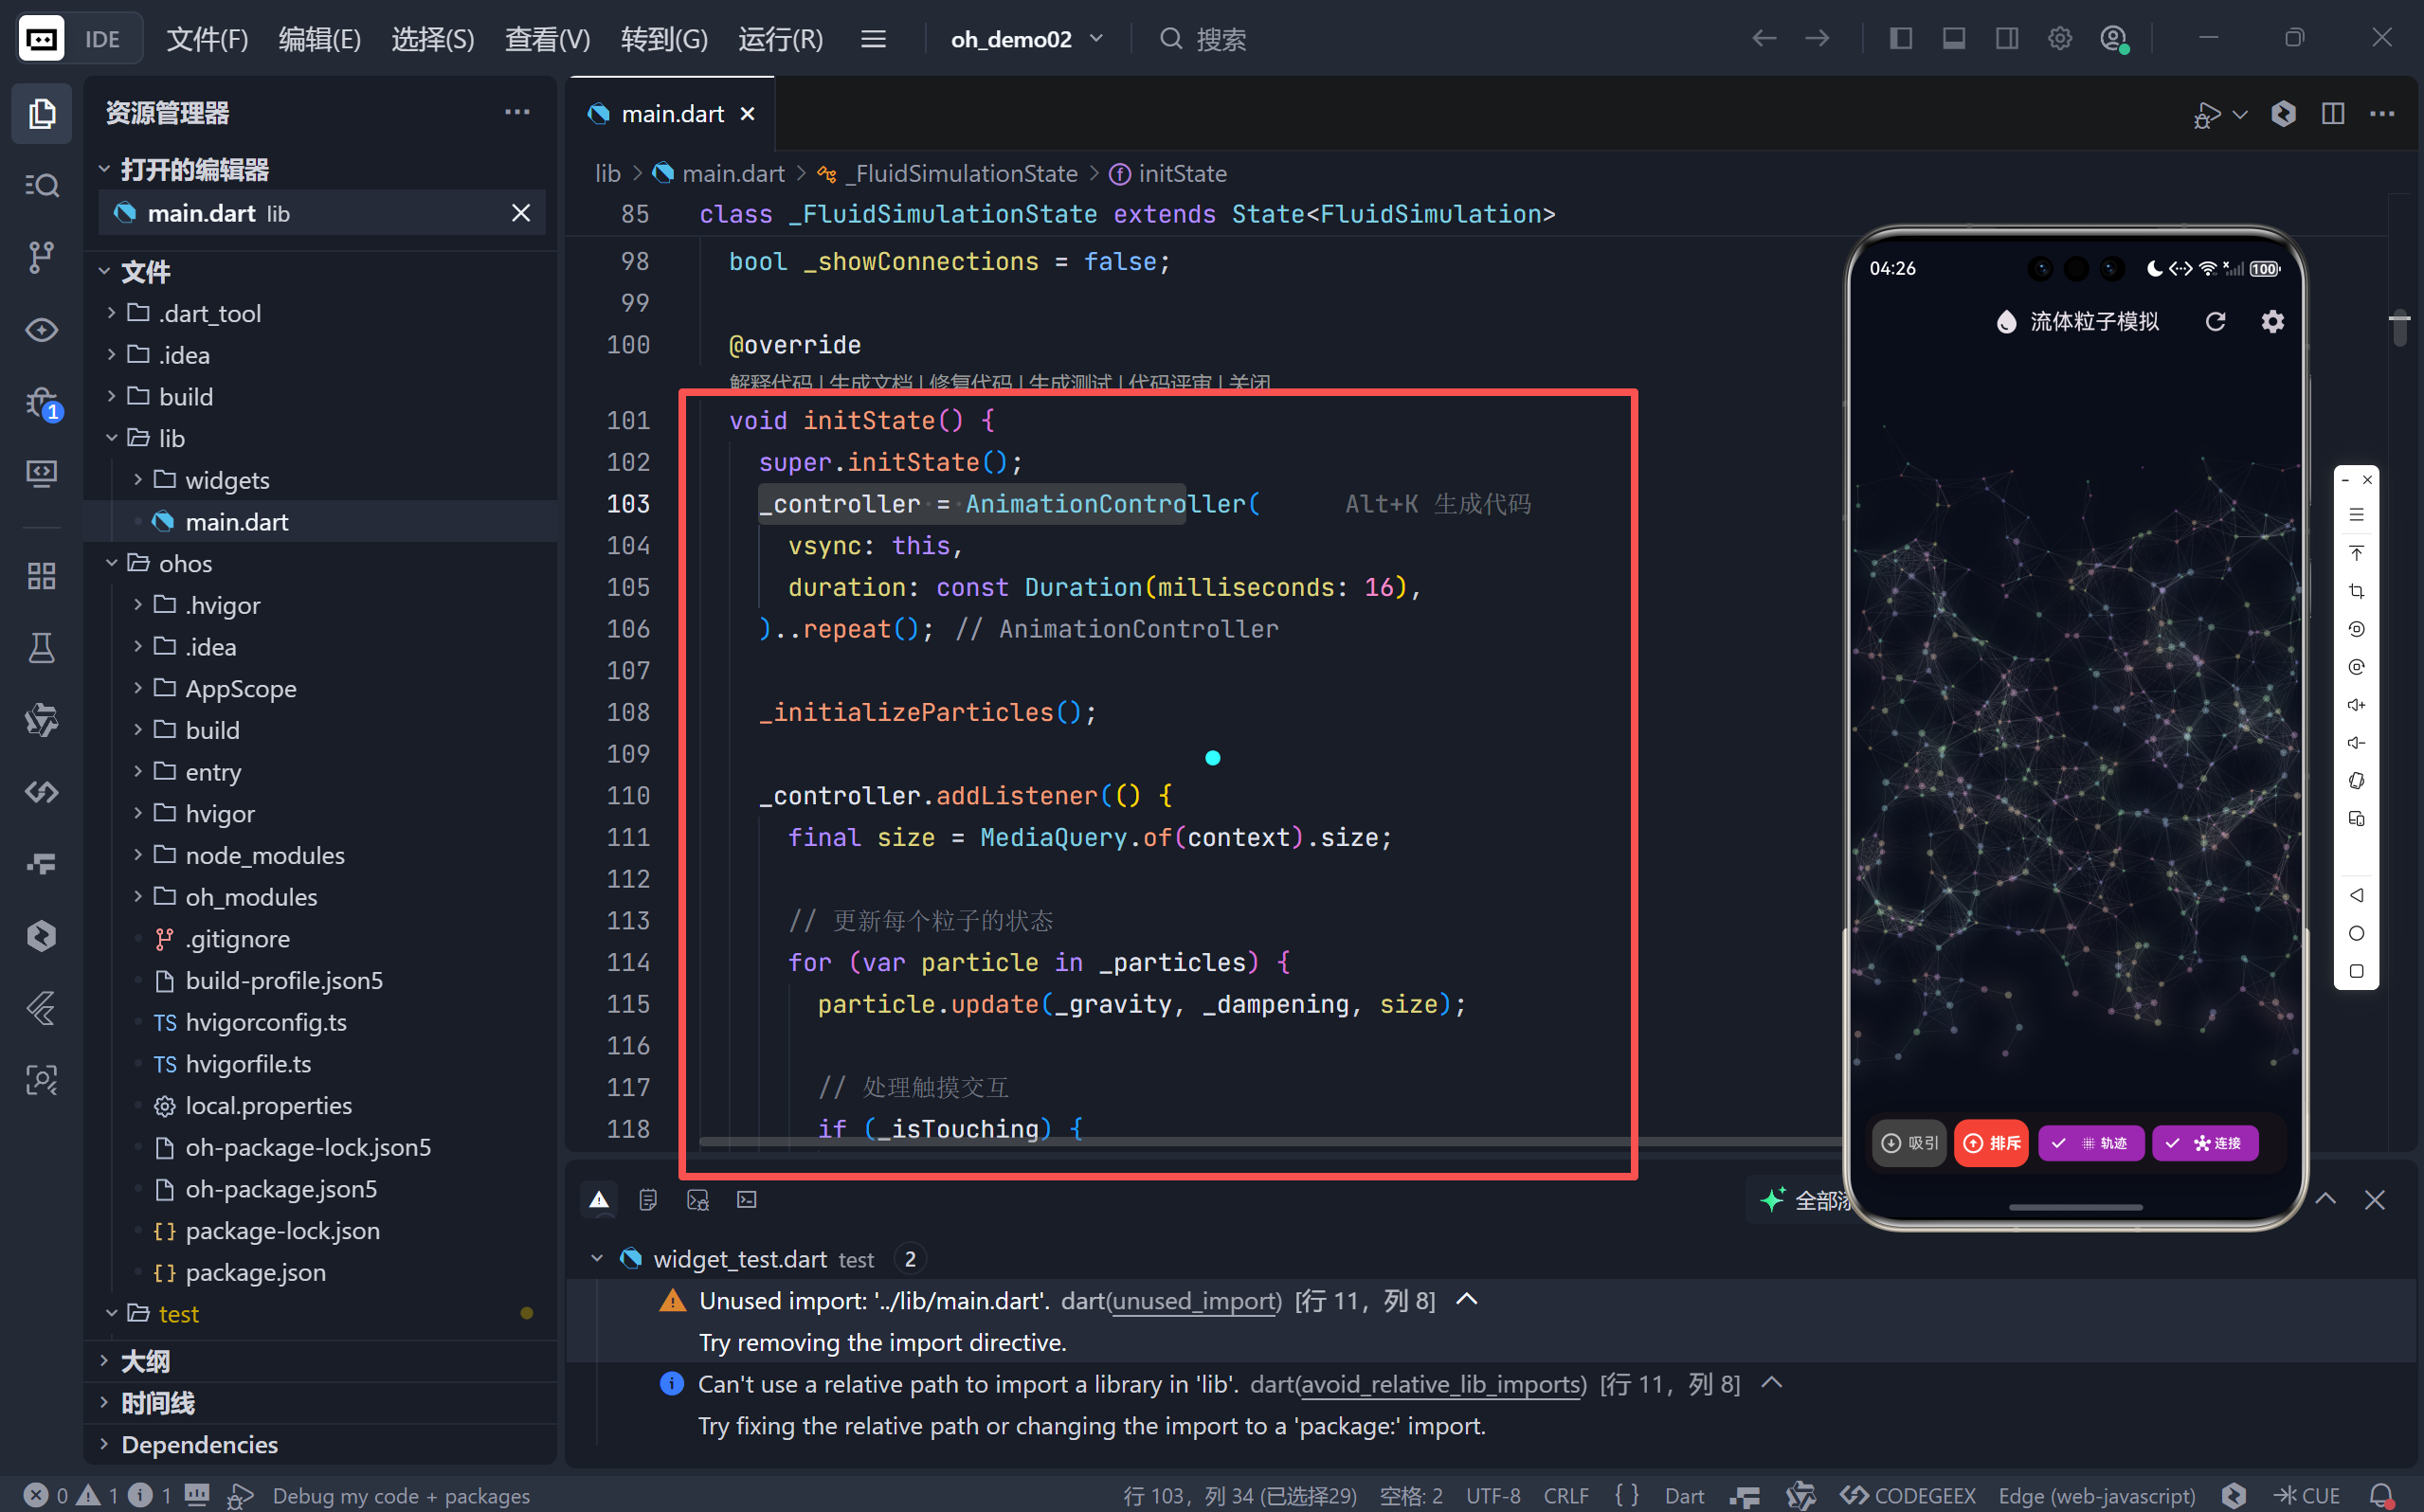This screenshot has height=1512, width=2424.
Task: Open the source control branch icon in activity bar
Action: click(x=41, y=257)
